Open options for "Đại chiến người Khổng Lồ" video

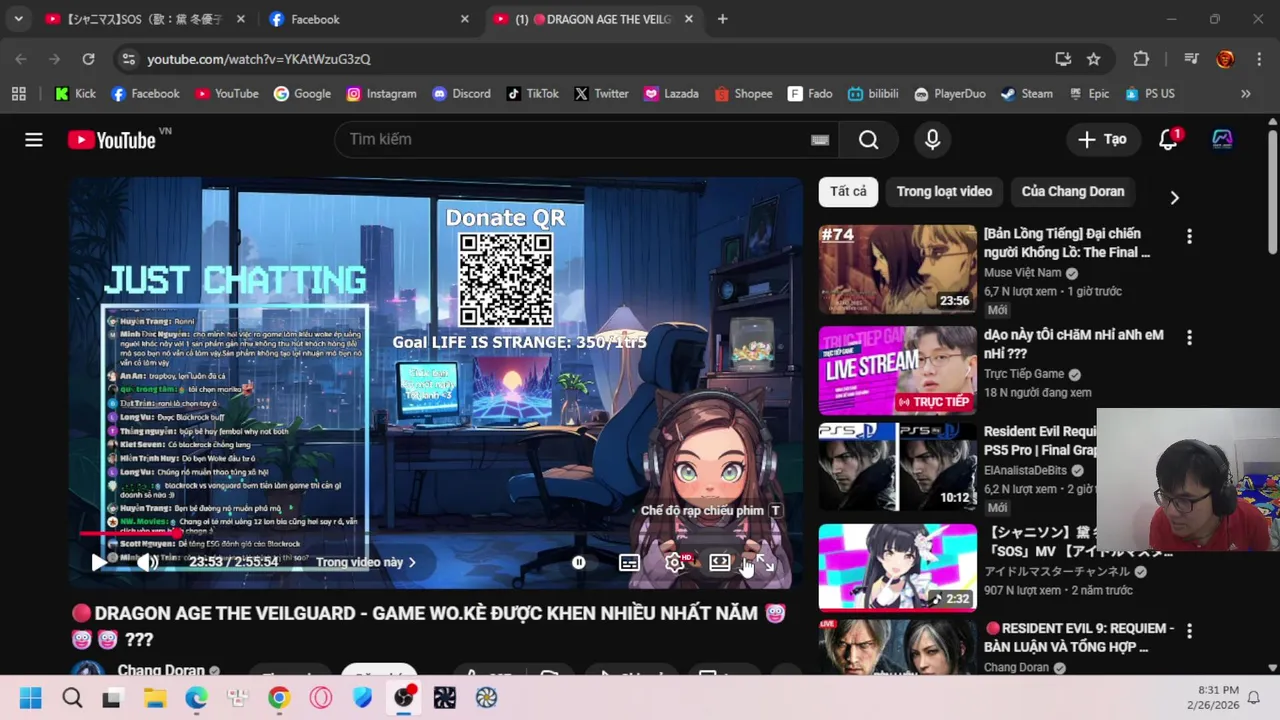pos(1189,237)
